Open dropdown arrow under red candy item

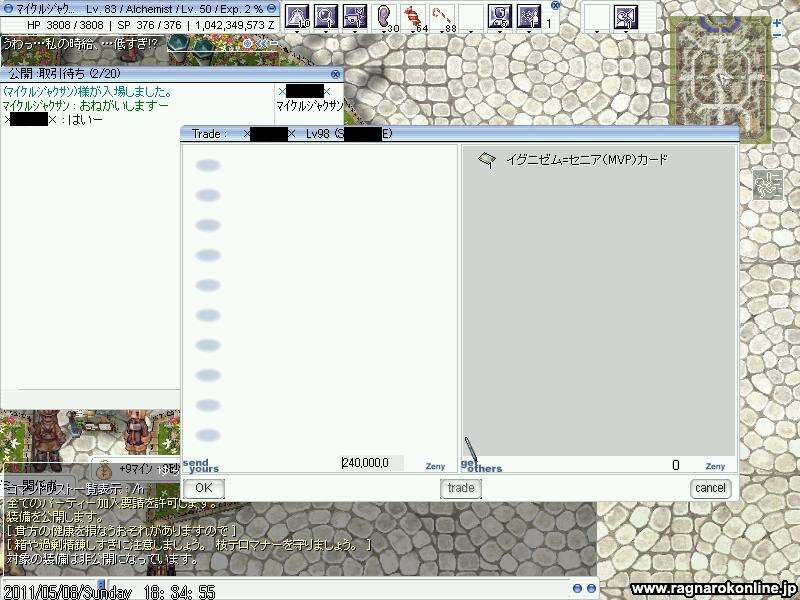(413, 32)
